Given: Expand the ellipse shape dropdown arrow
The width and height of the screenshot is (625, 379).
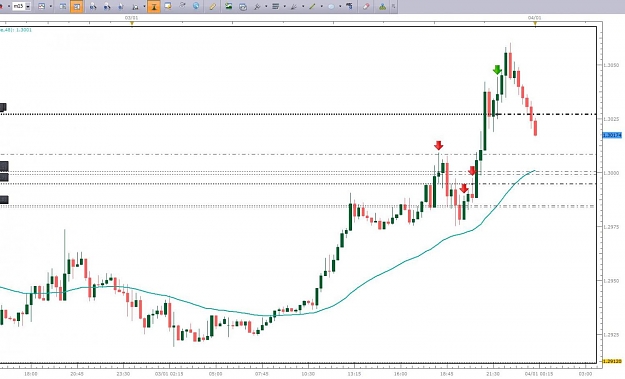Looking at the screenshot, I should 340,7.
